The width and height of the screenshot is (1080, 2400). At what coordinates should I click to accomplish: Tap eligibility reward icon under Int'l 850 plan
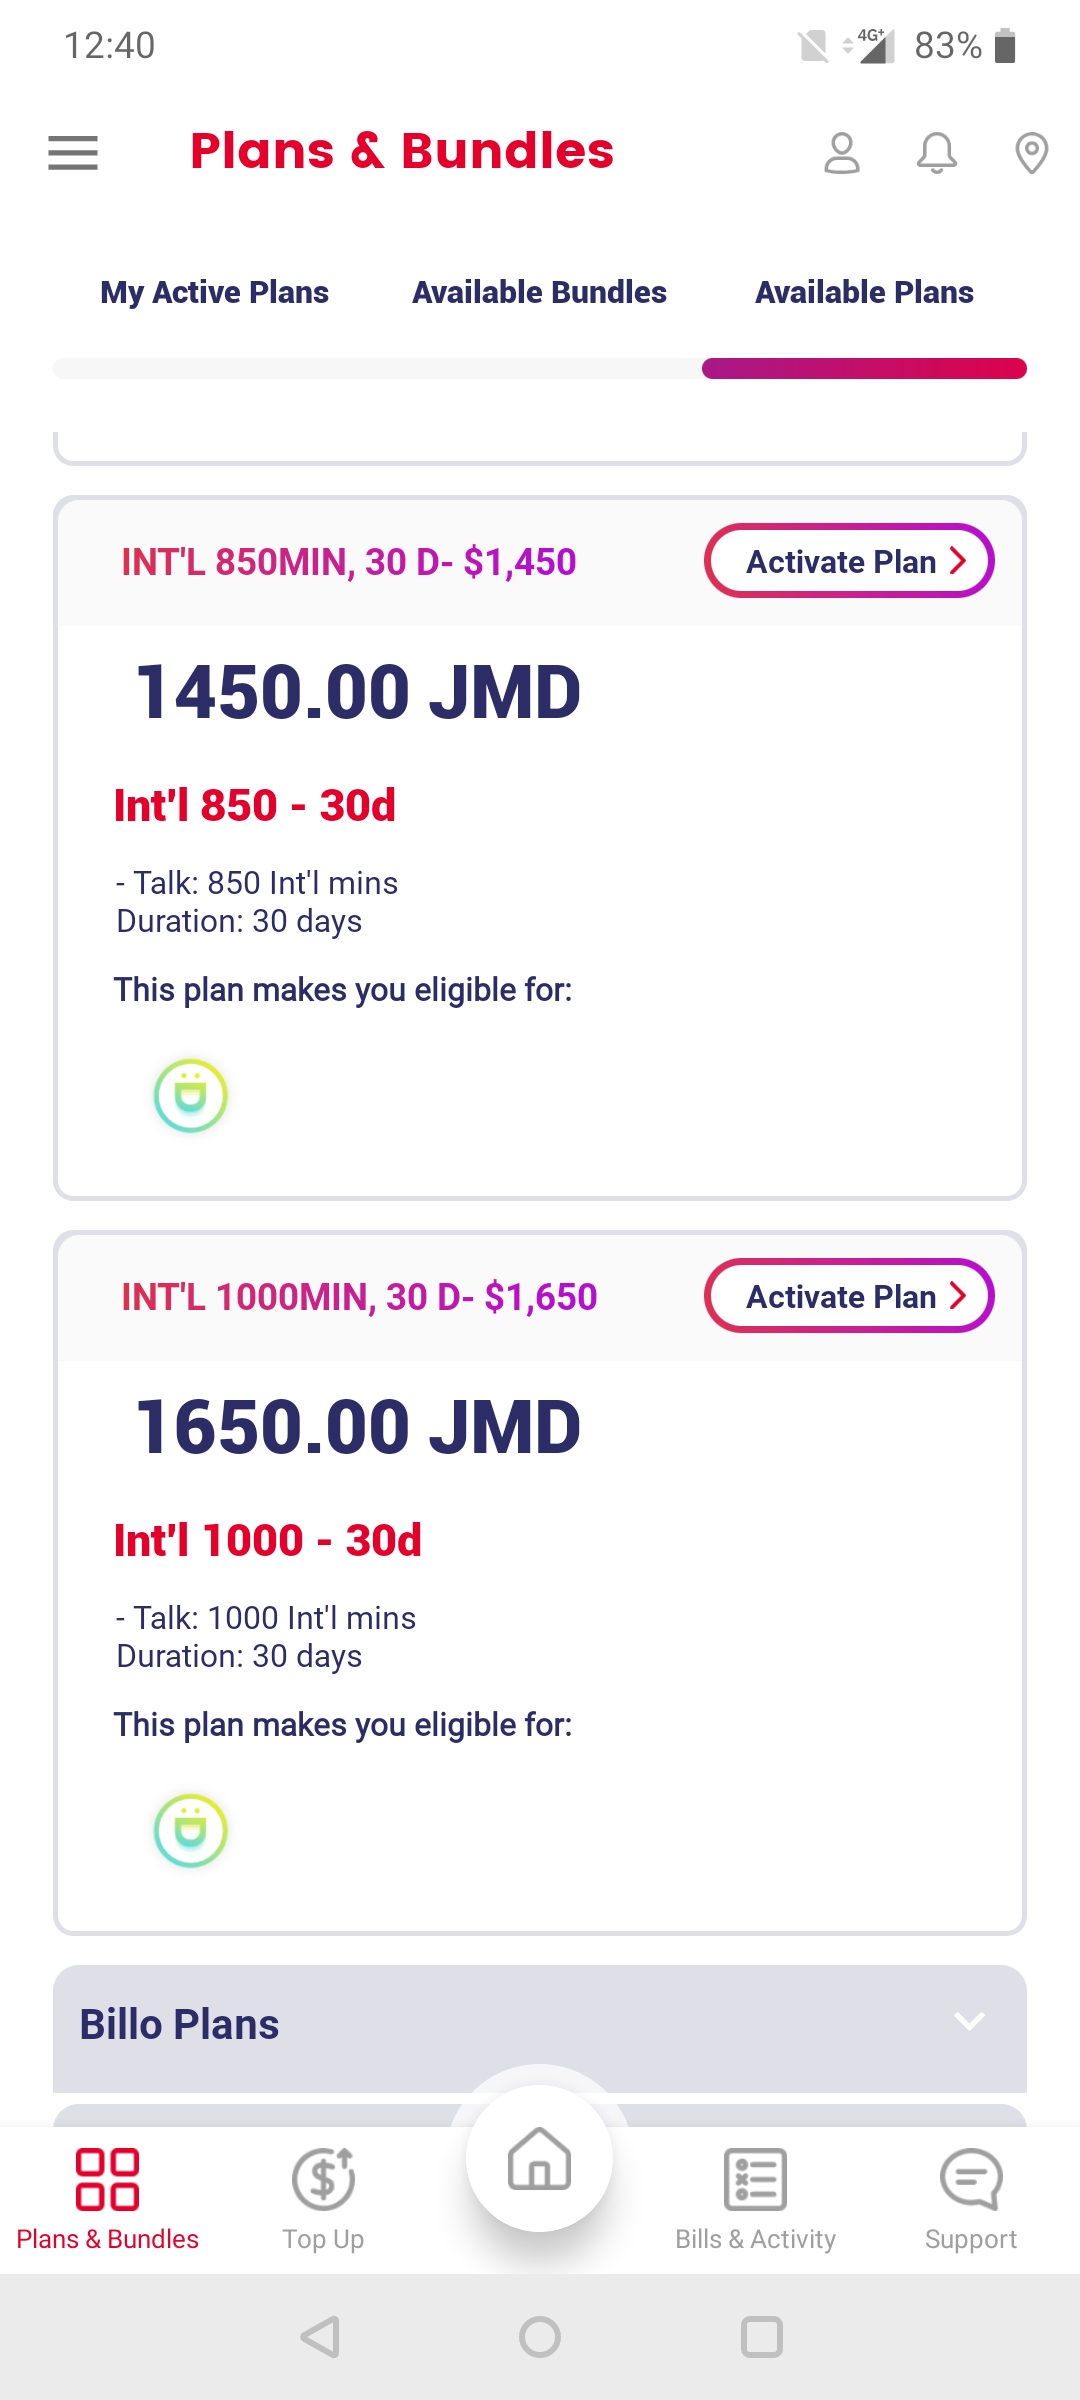point(191,1096)
